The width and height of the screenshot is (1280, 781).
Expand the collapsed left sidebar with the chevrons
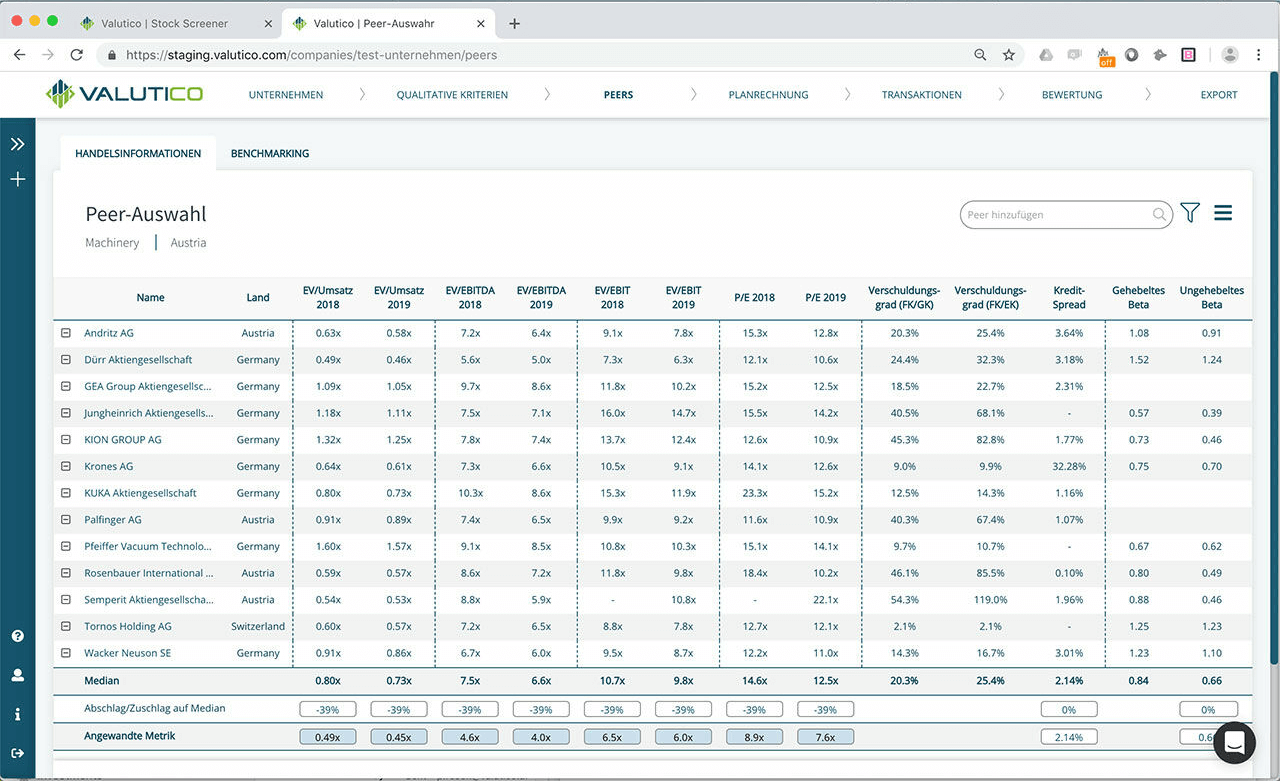pos(17,142)
